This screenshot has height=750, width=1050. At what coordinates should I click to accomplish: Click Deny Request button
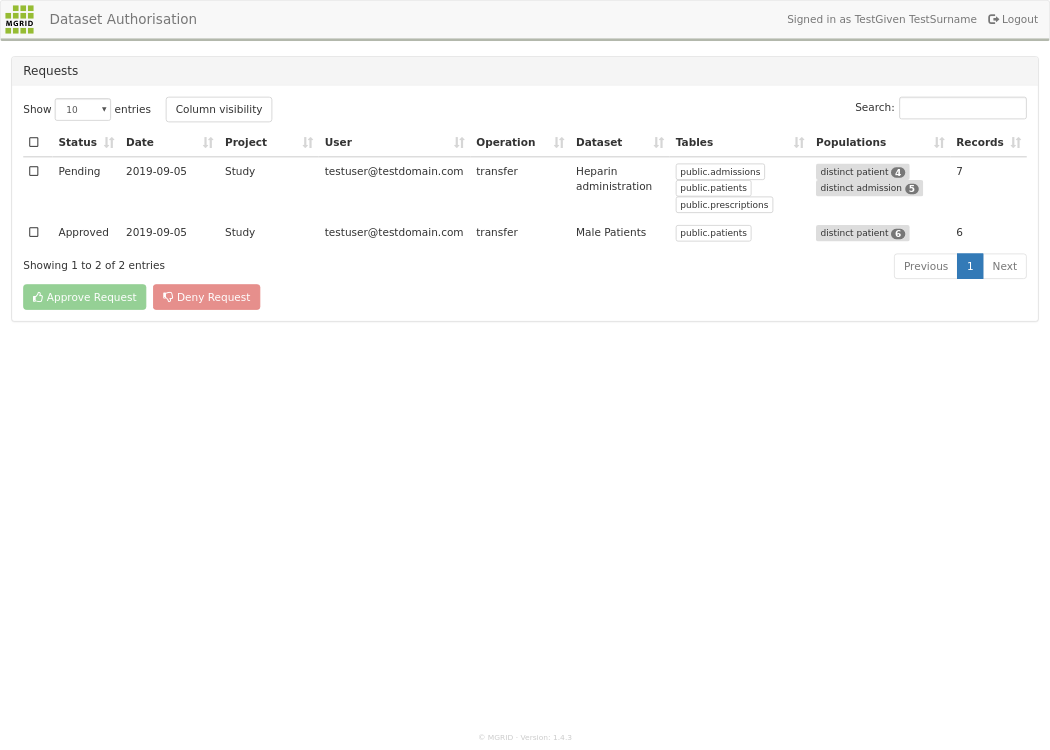point(206,297)
